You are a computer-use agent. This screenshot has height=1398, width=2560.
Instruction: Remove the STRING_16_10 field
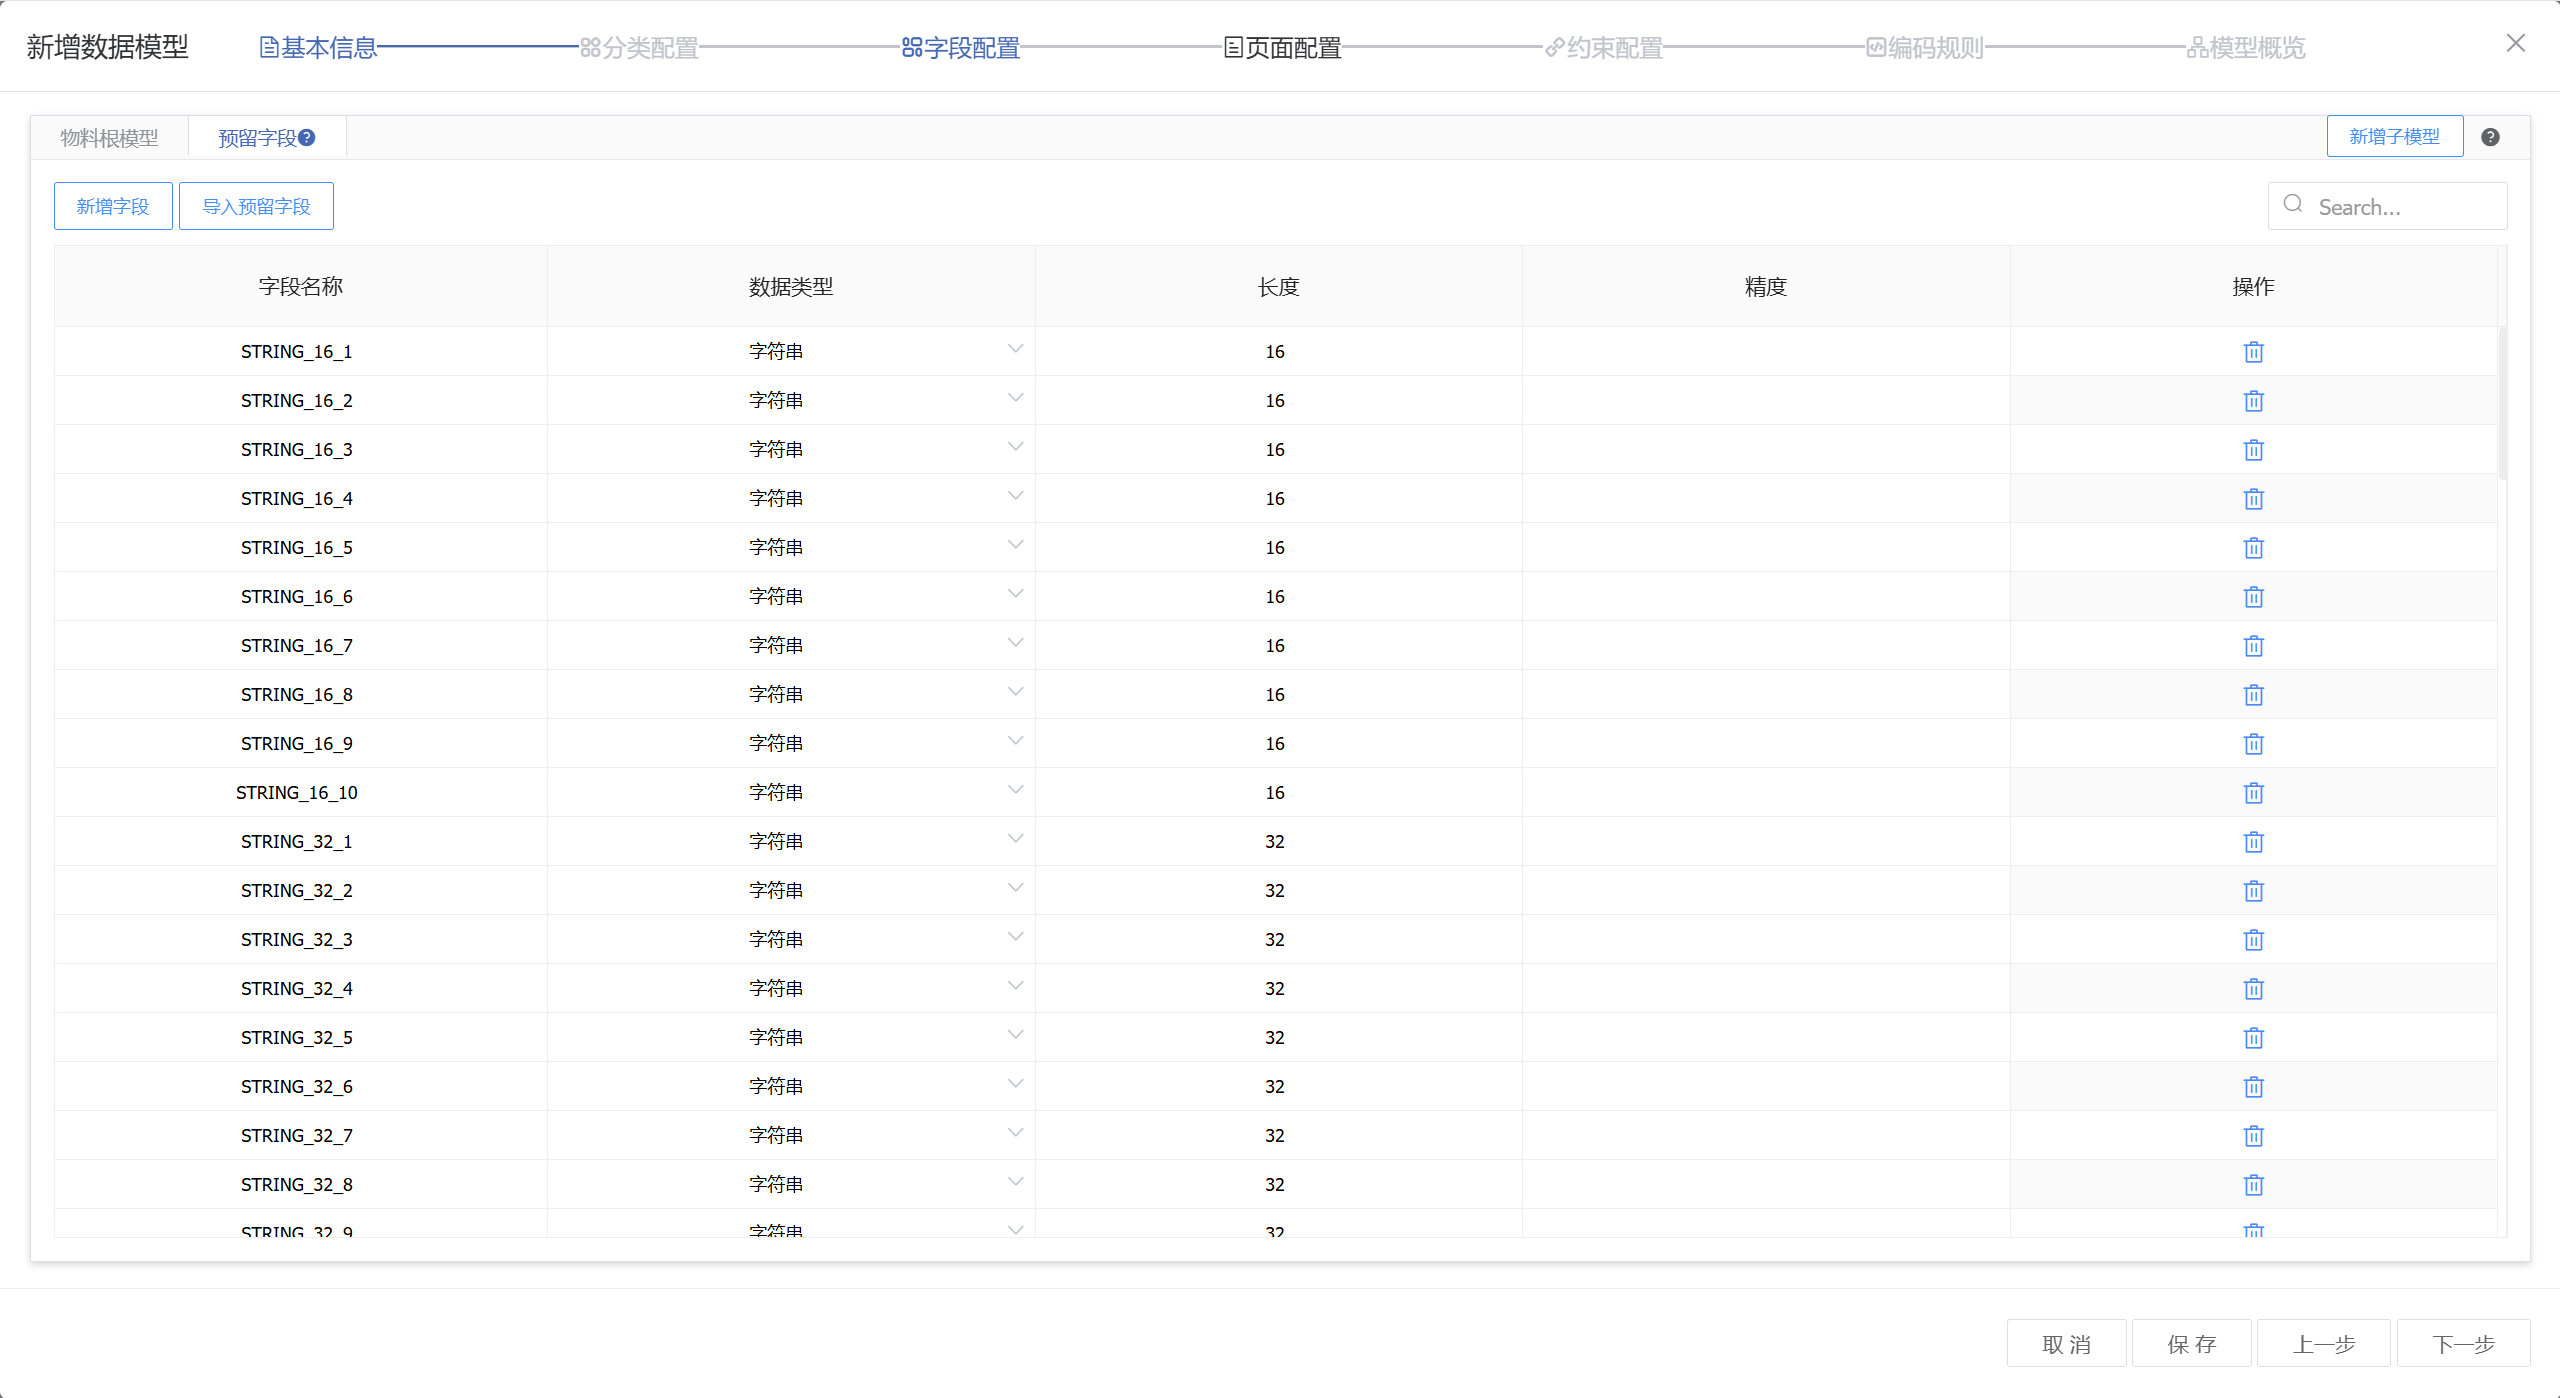coord(2253,793)
